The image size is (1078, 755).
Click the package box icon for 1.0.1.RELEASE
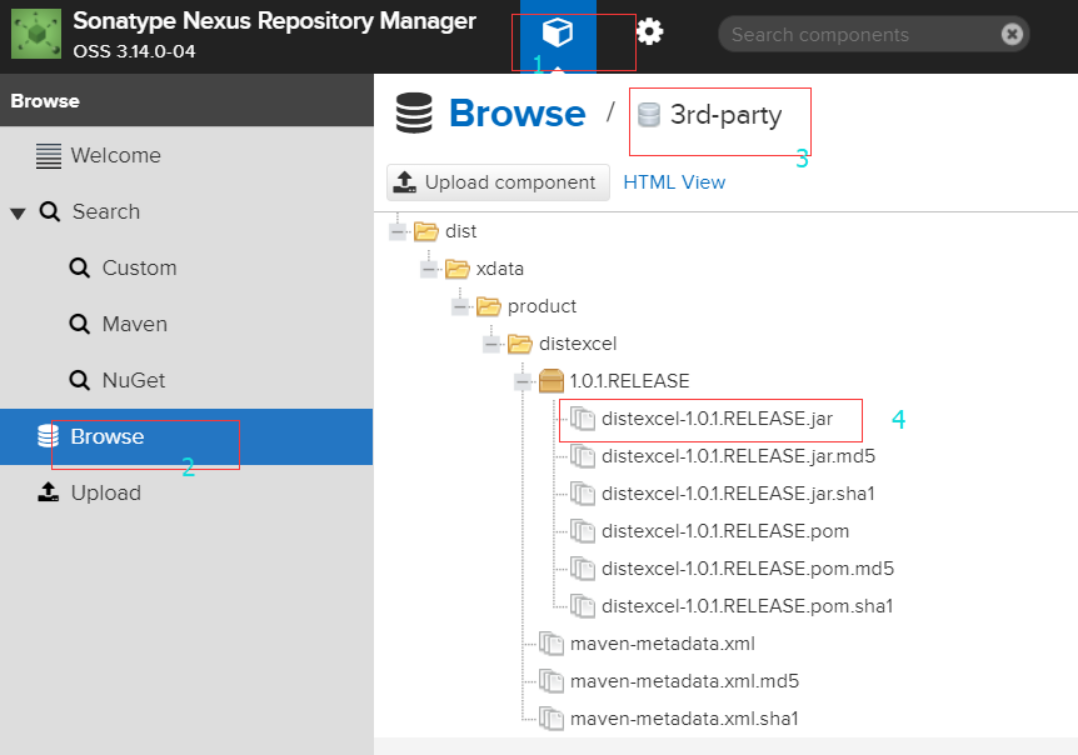[x=551, y=381]
